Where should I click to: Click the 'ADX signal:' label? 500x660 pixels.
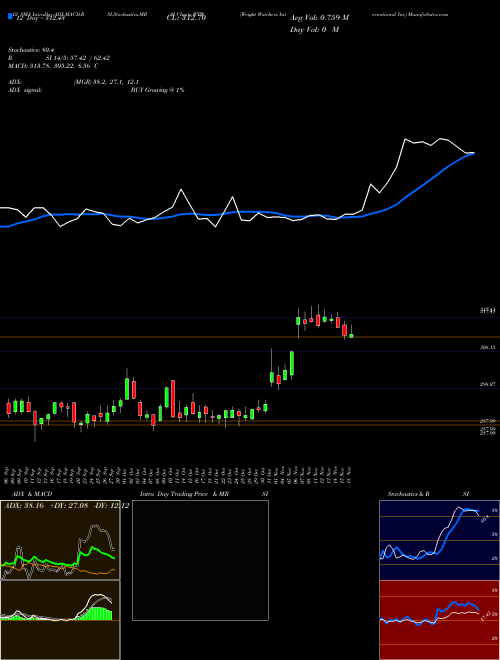(x=24, y=90)
